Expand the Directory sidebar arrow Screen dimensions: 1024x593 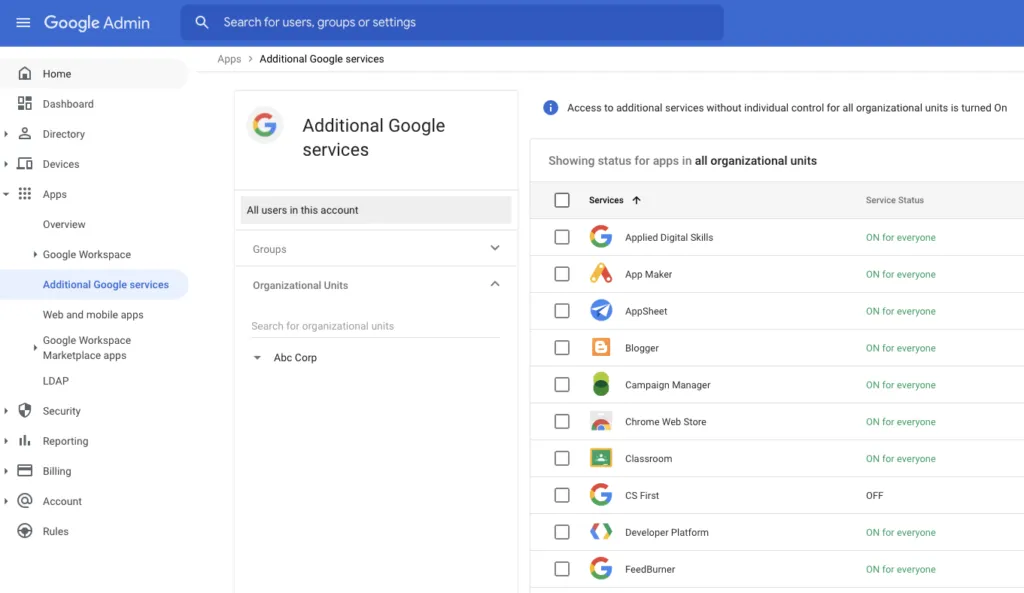point(6,134)
